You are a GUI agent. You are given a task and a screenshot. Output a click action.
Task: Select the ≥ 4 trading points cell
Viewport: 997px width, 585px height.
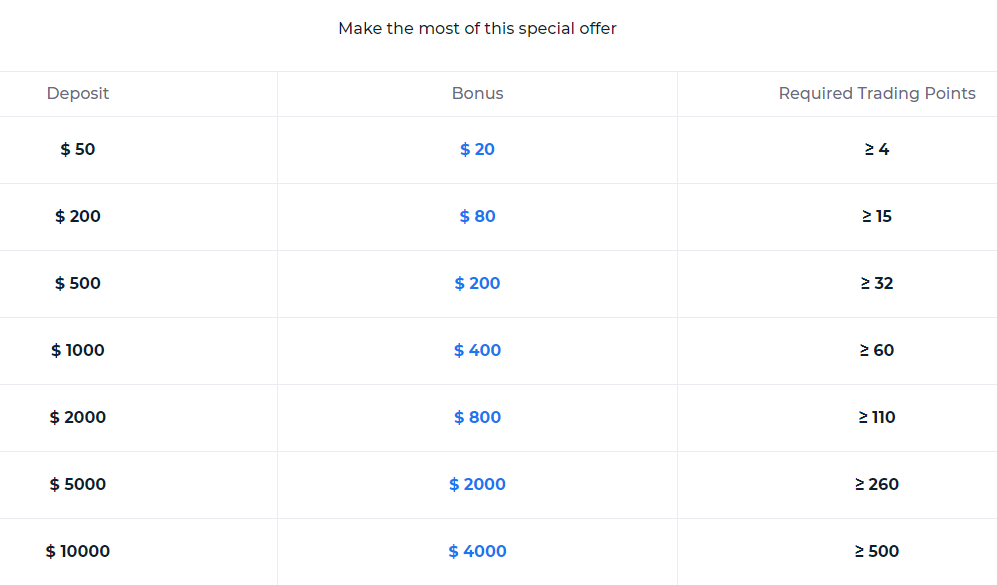coord(877,149)
